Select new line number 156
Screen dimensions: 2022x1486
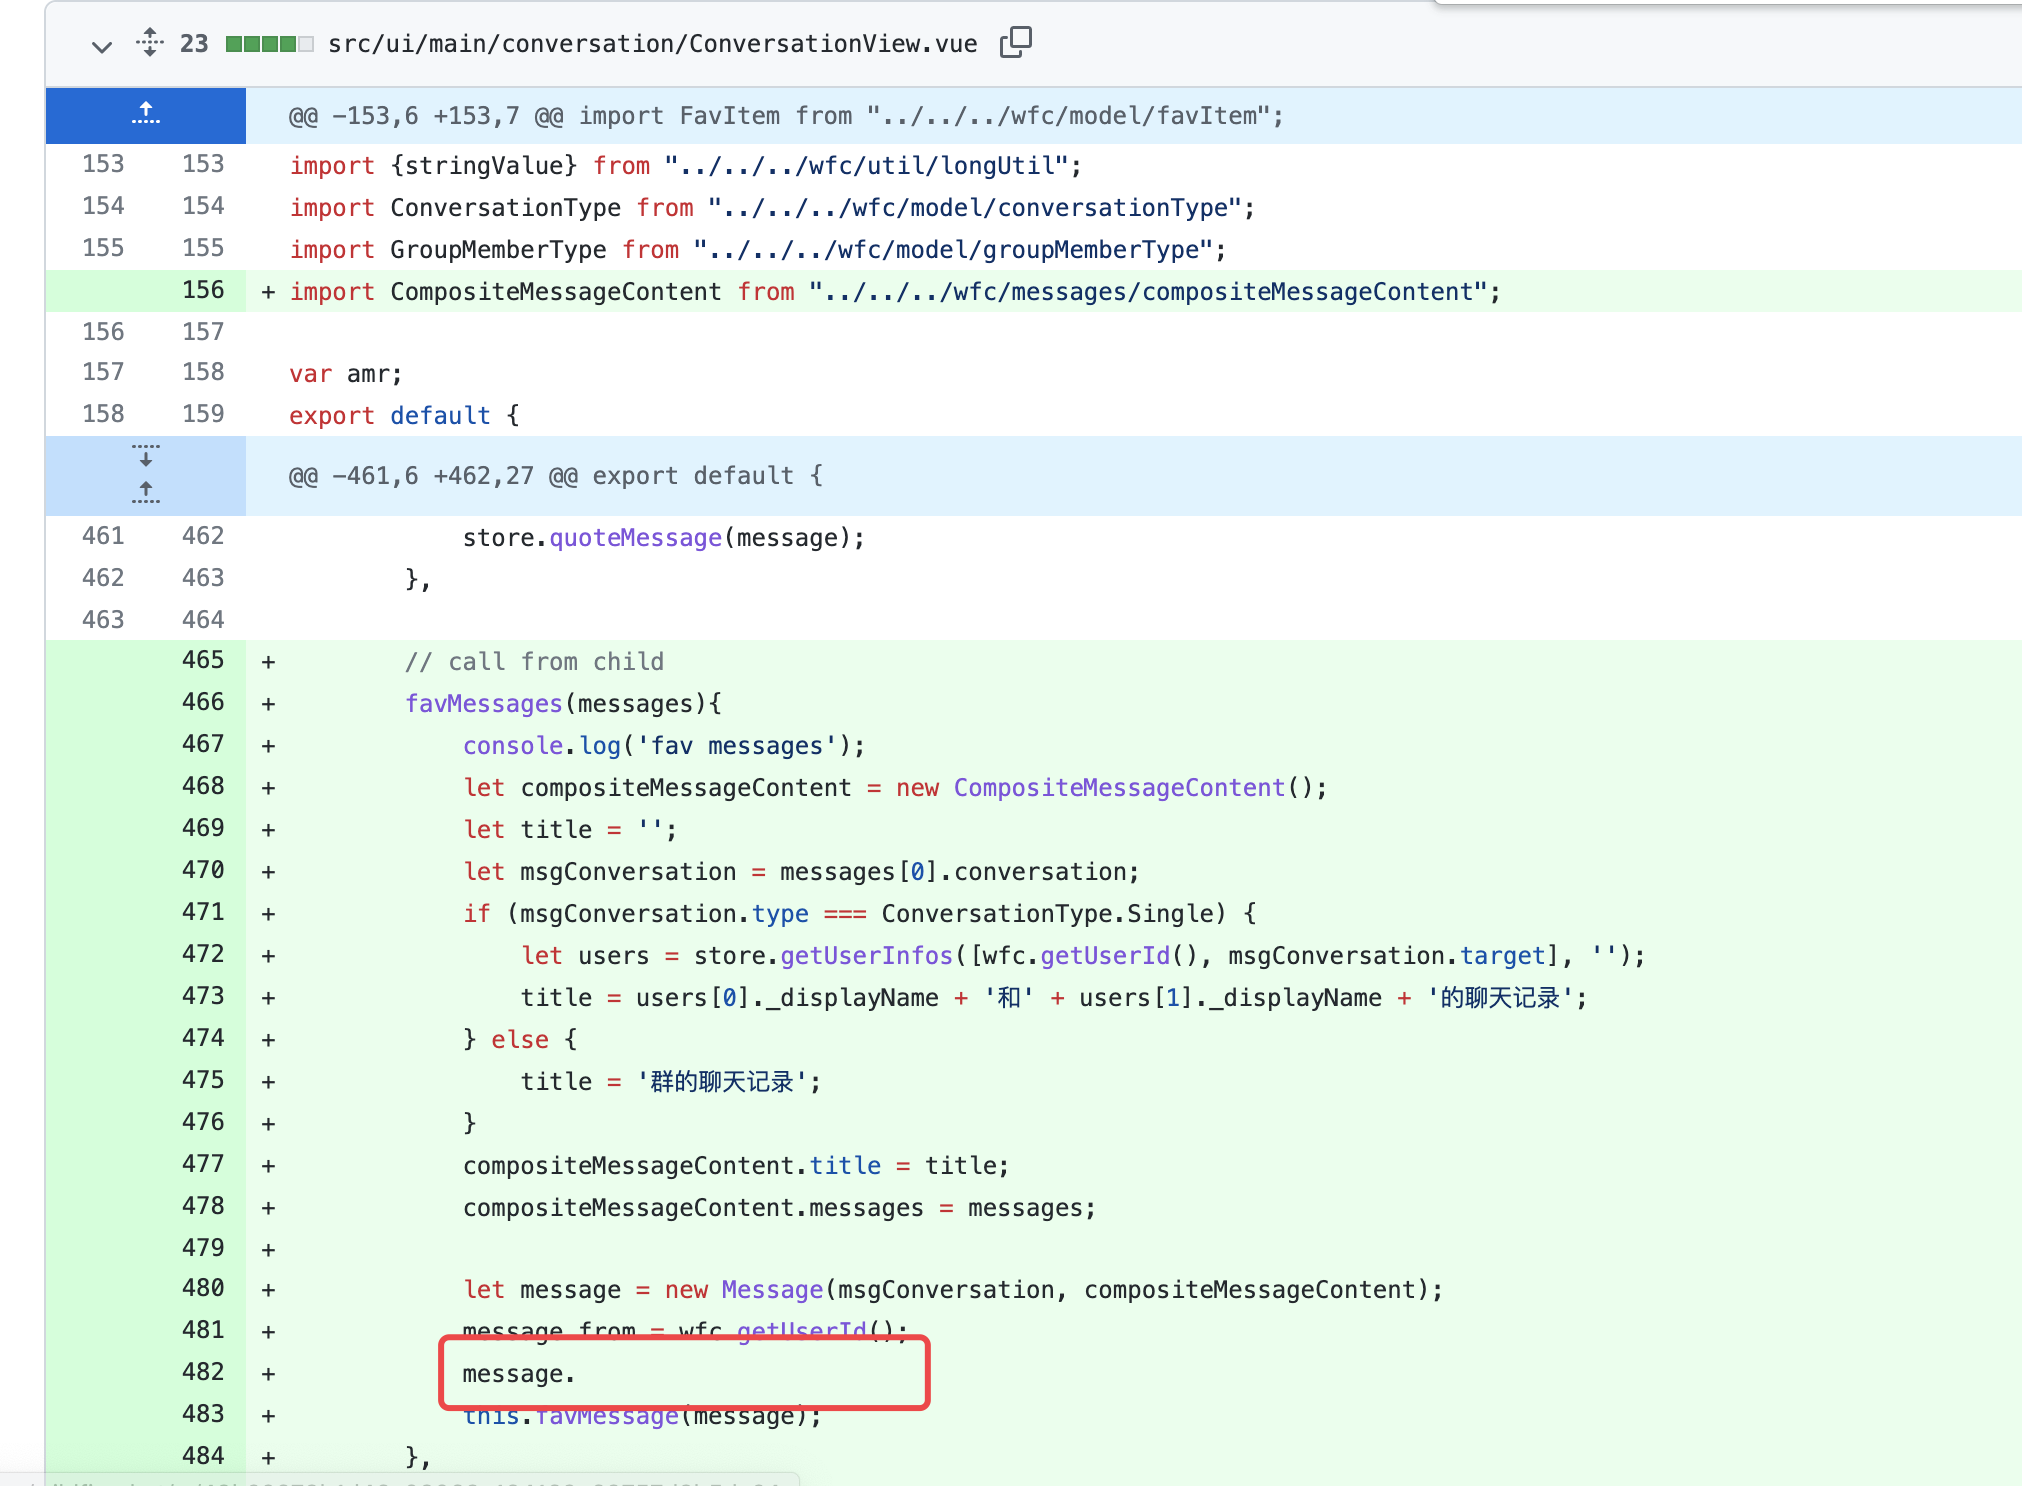pos(203,290)
